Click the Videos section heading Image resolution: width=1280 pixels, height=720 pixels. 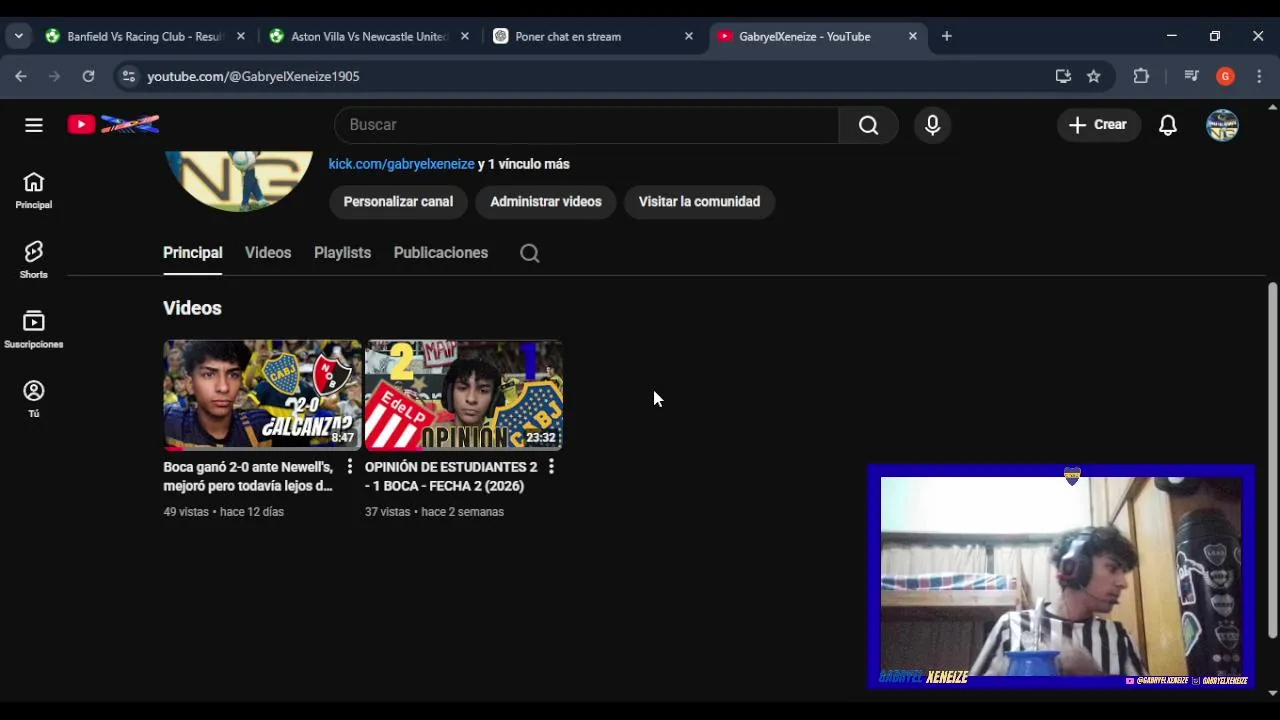192,308
